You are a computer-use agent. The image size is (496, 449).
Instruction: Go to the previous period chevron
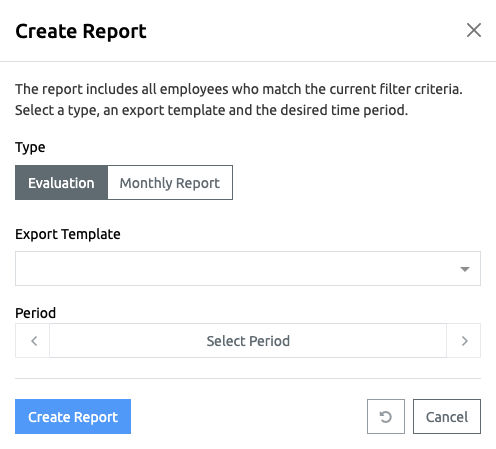point(33,340)
